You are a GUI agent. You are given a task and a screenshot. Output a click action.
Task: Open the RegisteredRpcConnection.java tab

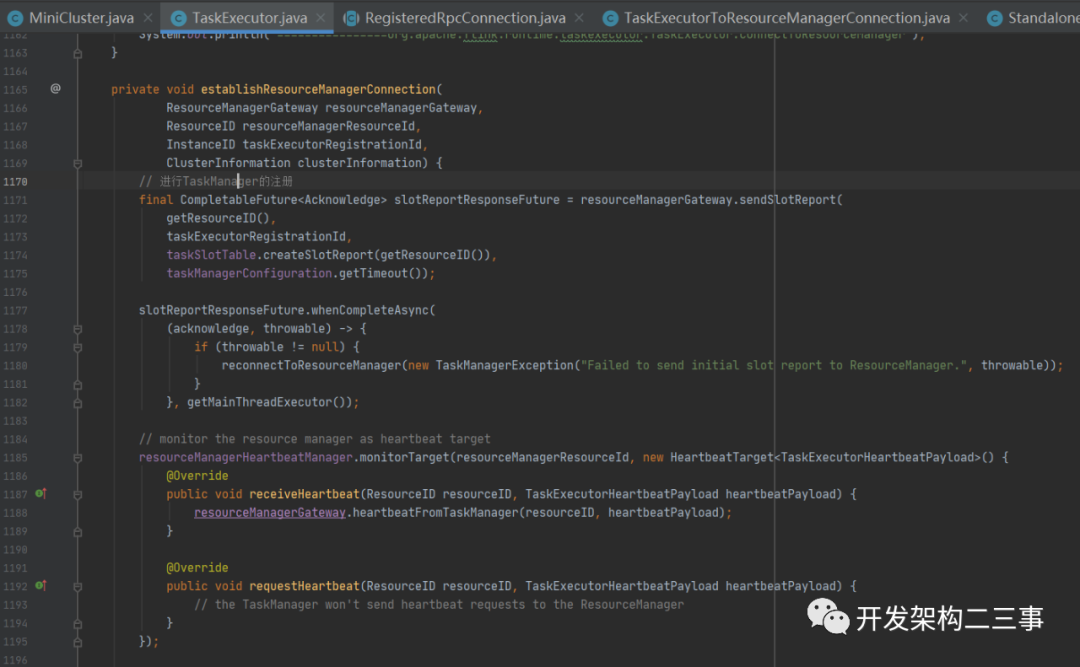tap(465, 18)
